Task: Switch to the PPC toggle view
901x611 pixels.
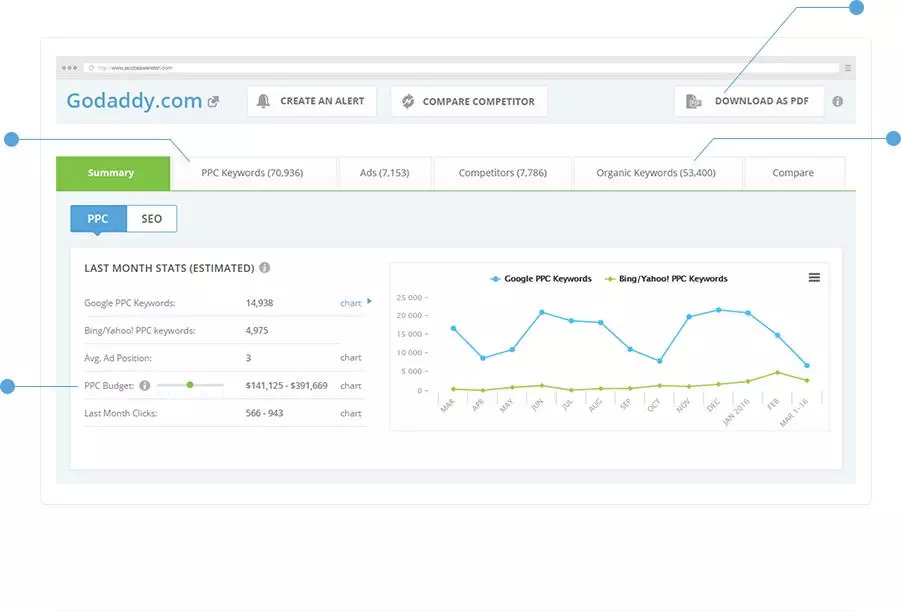Action: (98, 219)
